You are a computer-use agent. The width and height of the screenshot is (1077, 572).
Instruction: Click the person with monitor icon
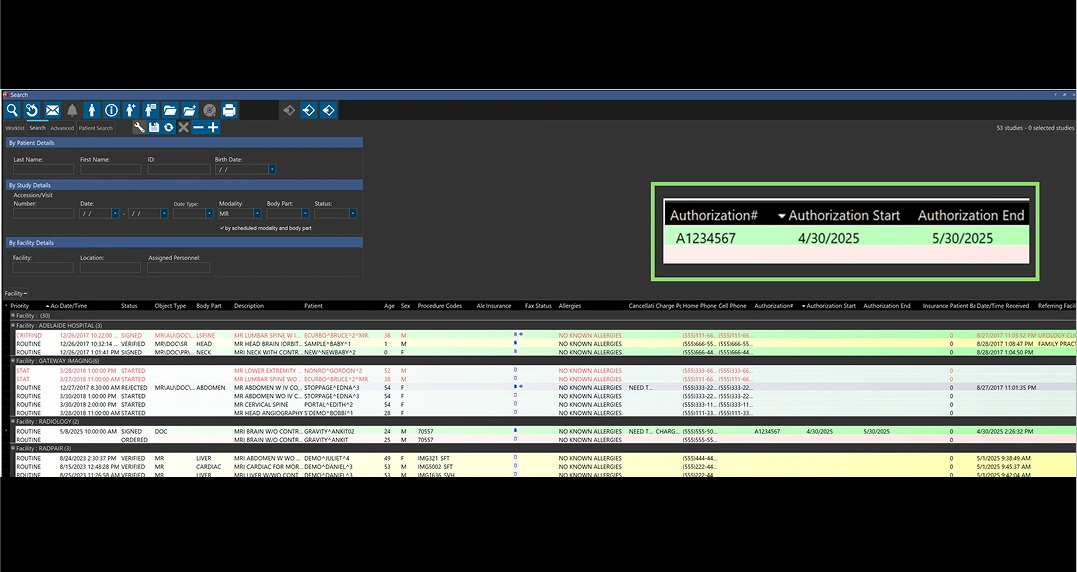coord(150,110)
